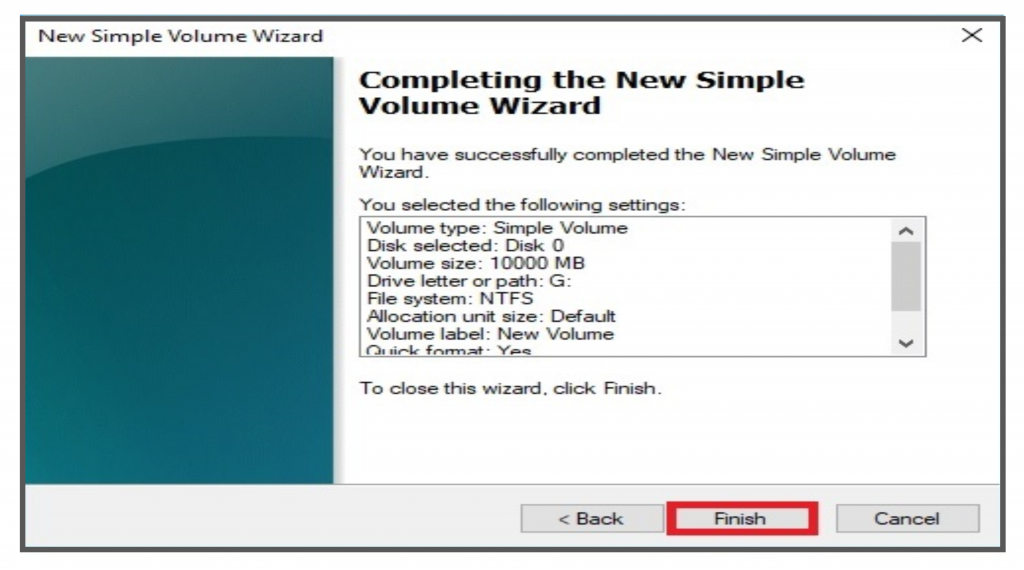Cancel the New Simple Volume Wizard
Screen dimensions: 1024x570
[907, 518]
